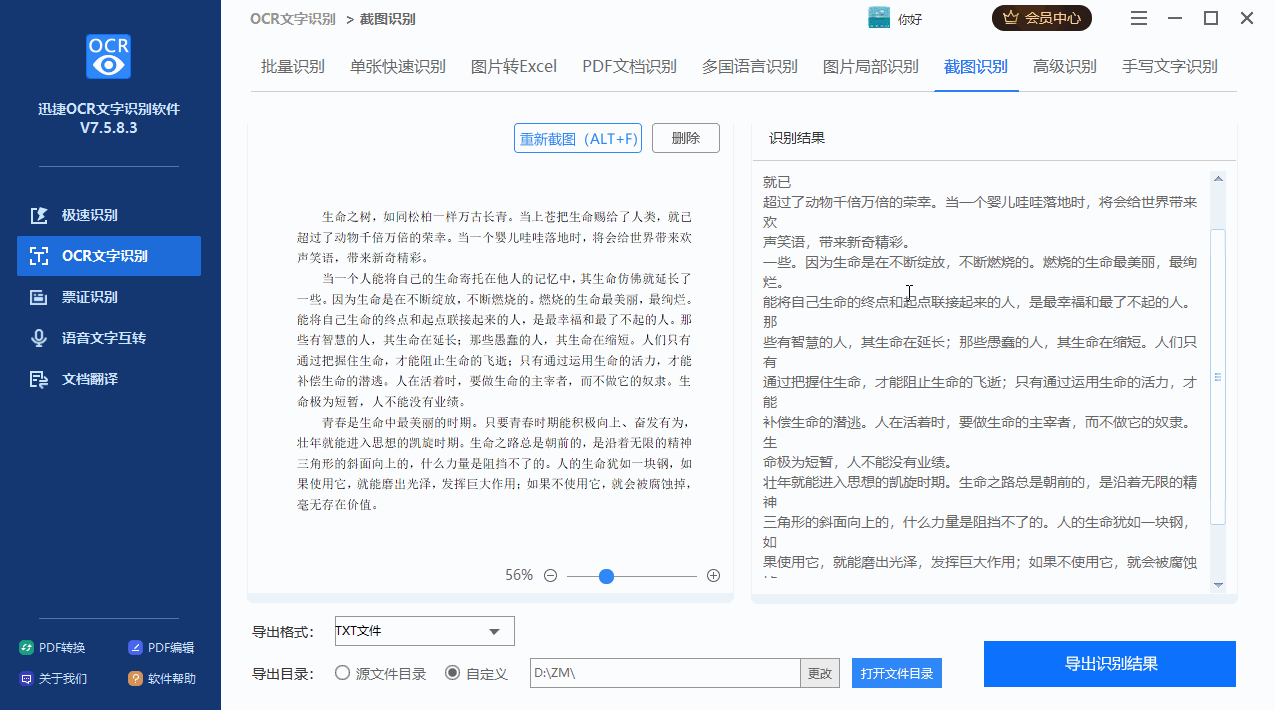Image resolution: width=1275 pixels, height=710 pixels.
Task: Open 关于我们 info
Action: (54, 678)
